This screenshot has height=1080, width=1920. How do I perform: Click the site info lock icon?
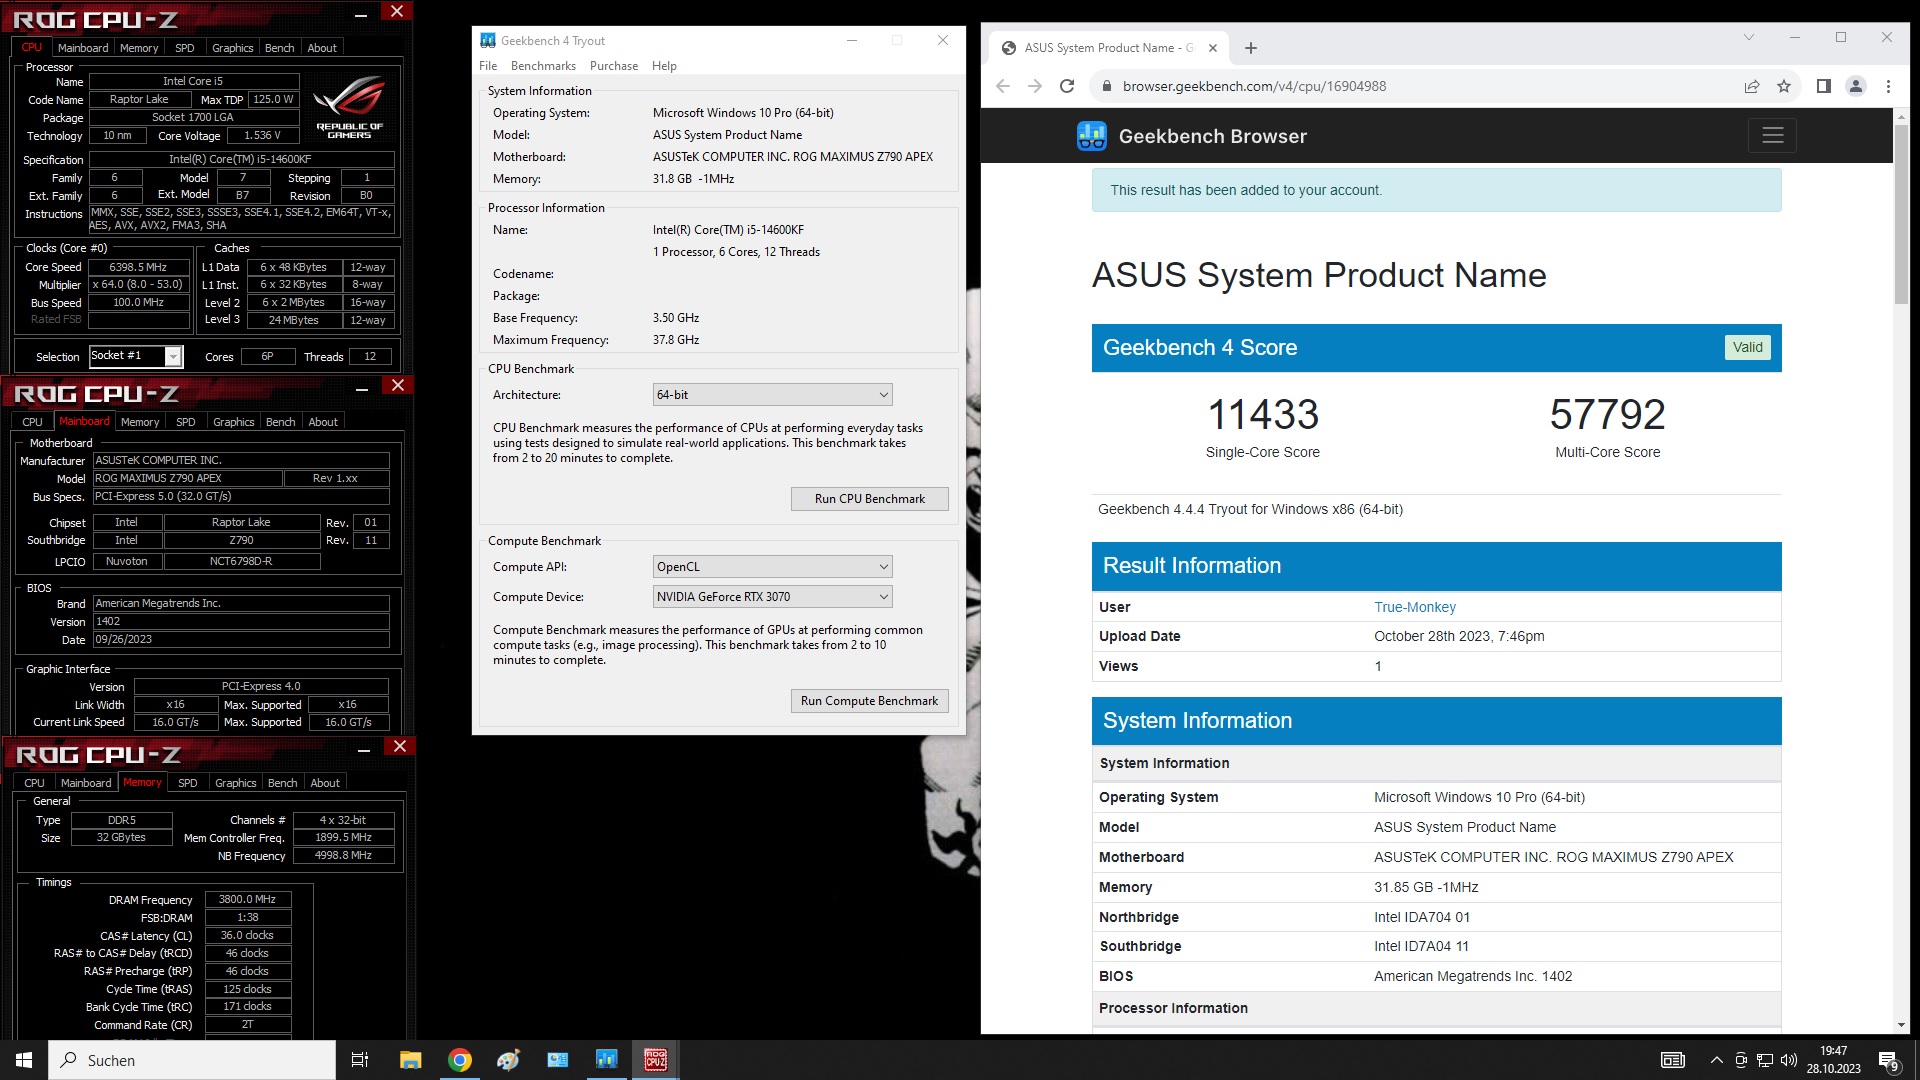[1106, 86]
